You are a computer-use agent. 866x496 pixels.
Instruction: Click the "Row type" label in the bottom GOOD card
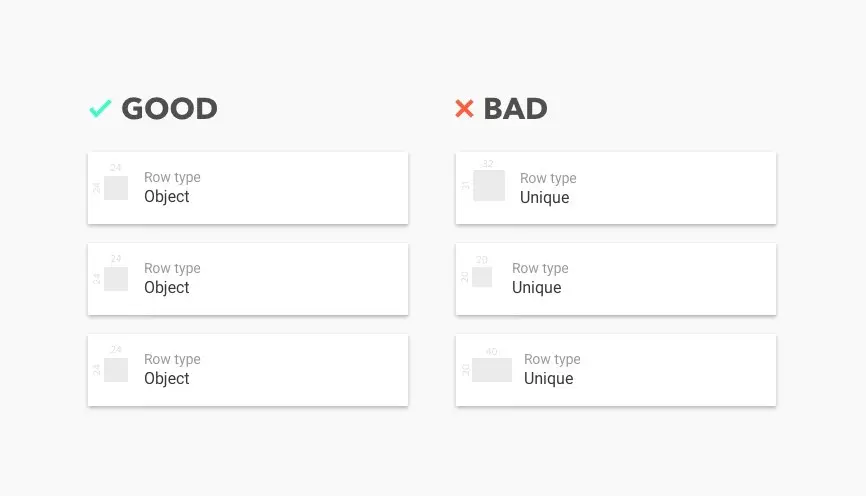(x=172, y=360)
